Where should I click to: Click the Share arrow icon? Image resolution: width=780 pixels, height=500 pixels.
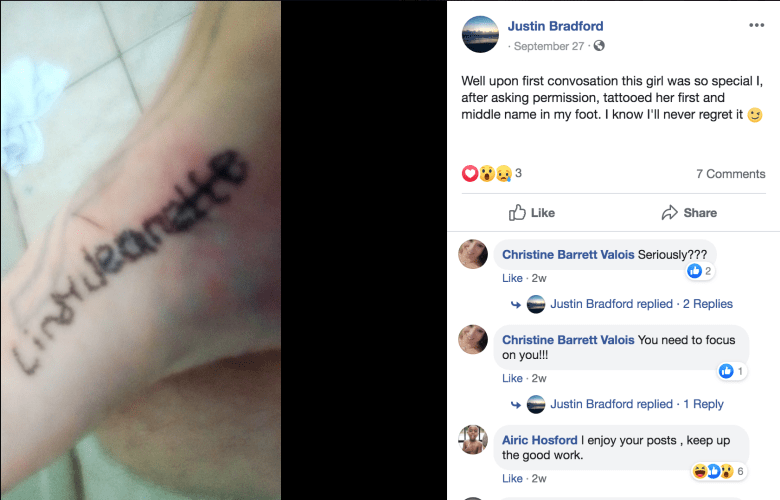670,212
